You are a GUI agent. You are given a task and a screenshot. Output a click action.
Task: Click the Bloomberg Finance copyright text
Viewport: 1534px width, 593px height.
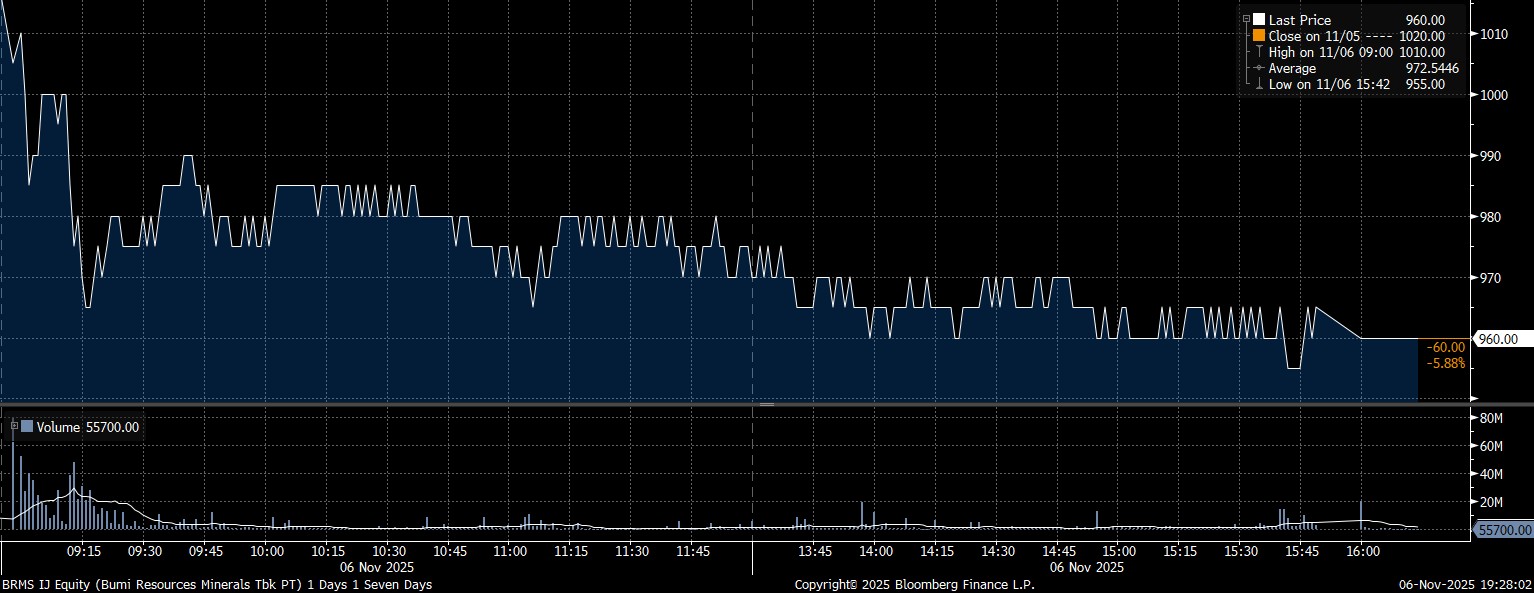(914, 584)
